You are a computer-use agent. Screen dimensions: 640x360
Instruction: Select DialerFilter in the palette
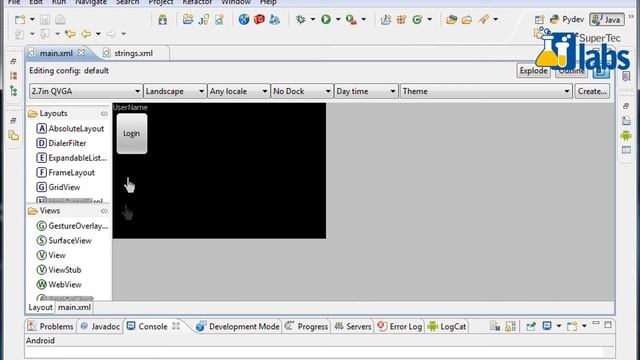pos(61,143)
